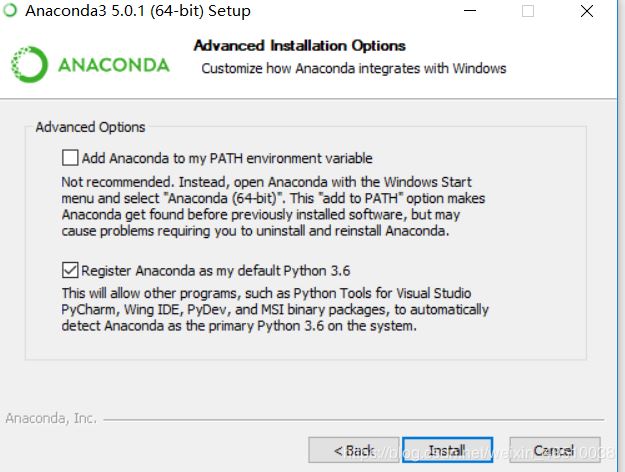Click the Anaconda icon in the title bar
This screenshot has height=472, width=625.
[11, 11]
